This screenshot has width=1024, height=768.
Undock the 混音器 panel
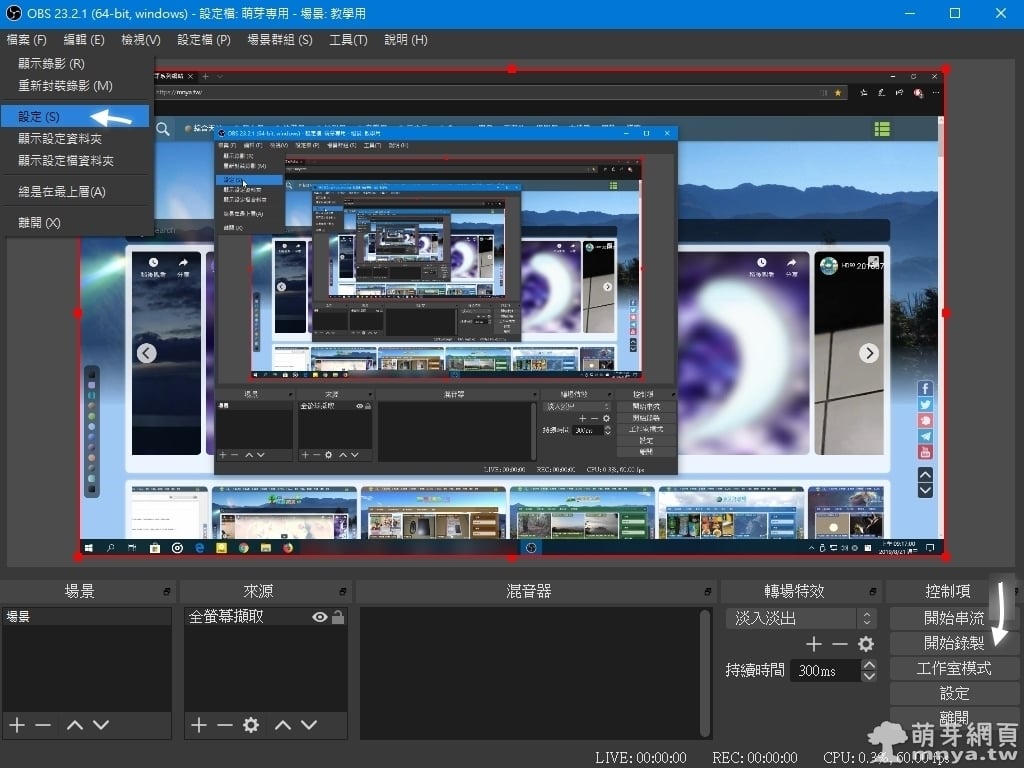708,592
